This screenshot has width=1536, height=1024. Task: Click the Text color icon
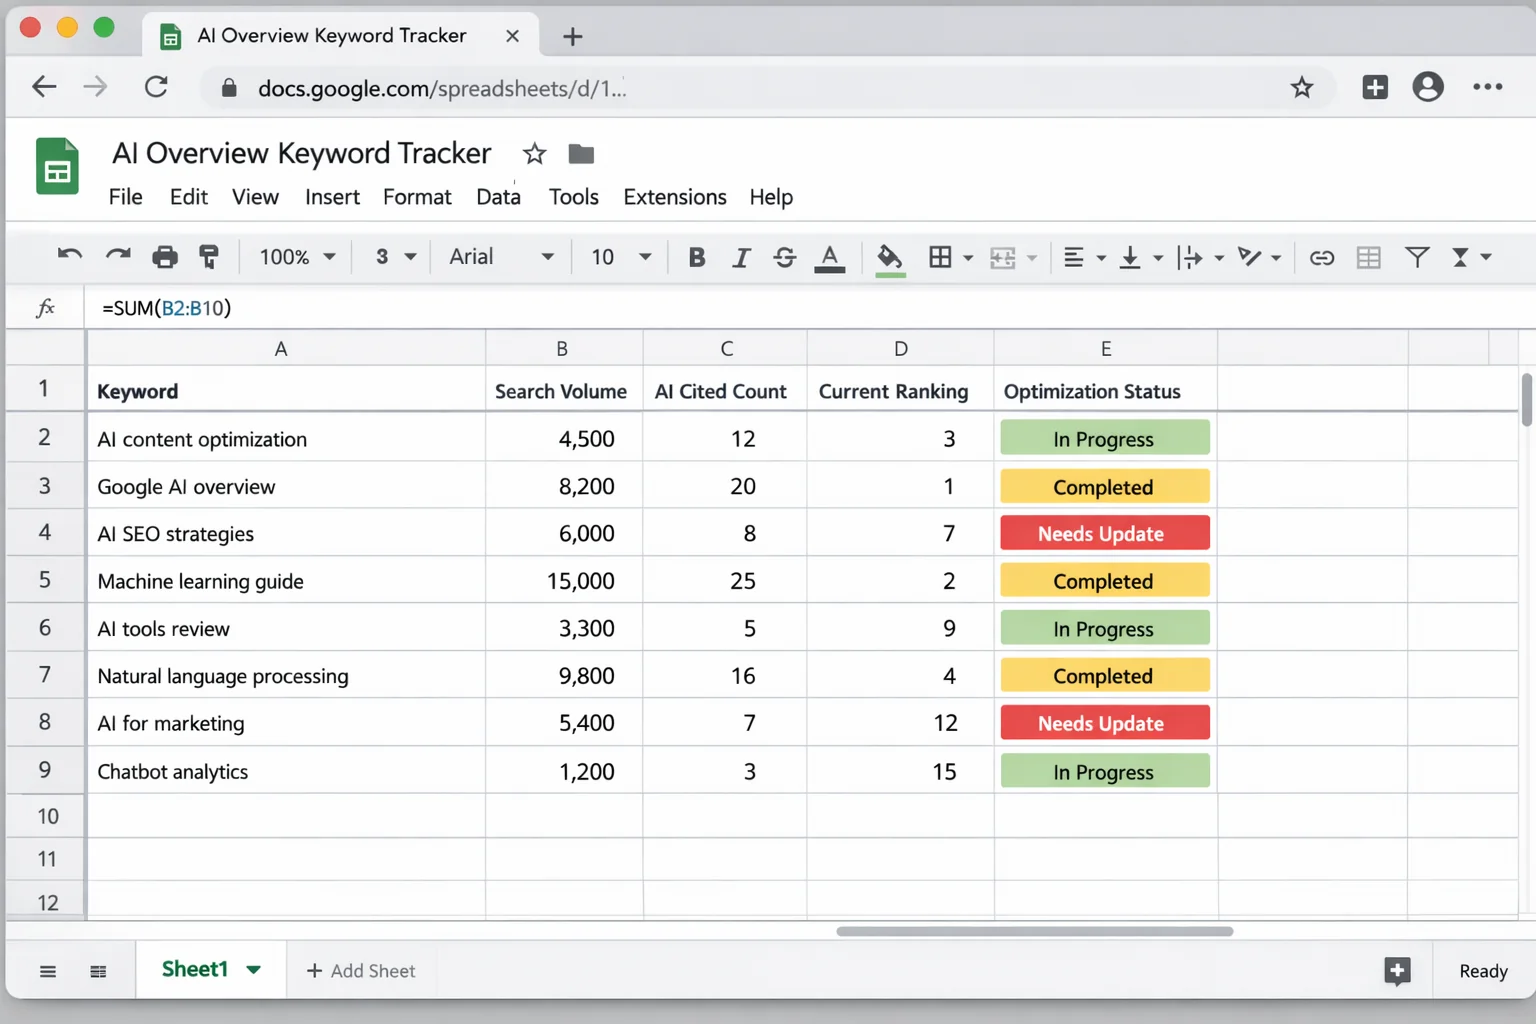pyautogui.click(x=829, y=256)
